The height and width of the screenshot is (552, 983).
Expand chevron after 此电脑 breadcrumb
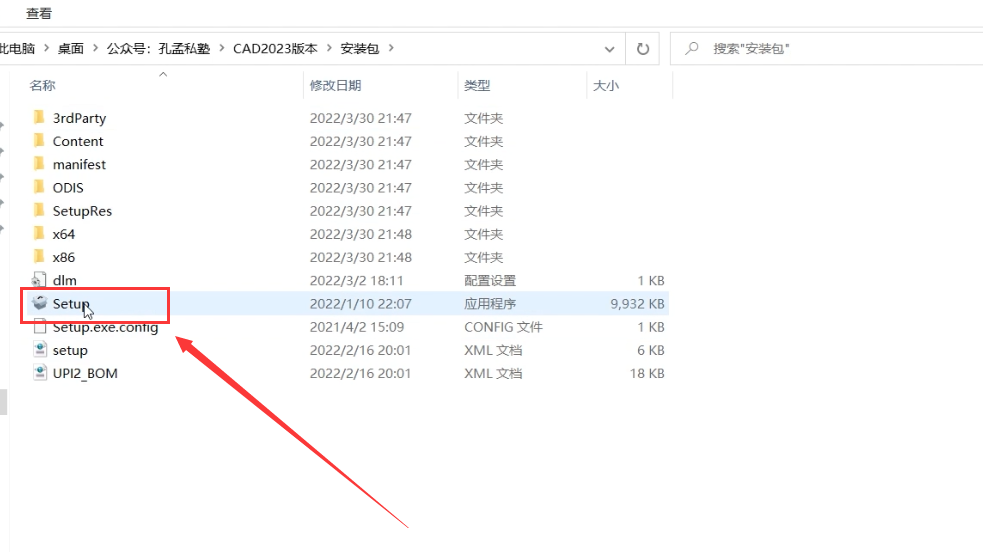(x=46, y=48)
